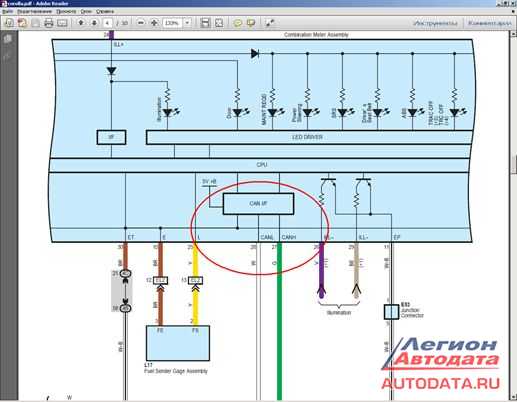This screenshot has width=517, height=402.
Task: Click the LED DRIVER label
Action: click(307, 137)
